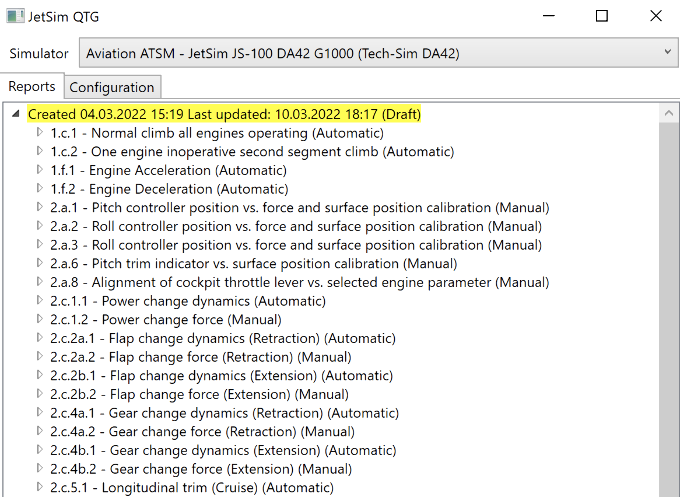
Task: Expand 2.c.4b.2 Gear change force Extension
Action: (39, 468)
